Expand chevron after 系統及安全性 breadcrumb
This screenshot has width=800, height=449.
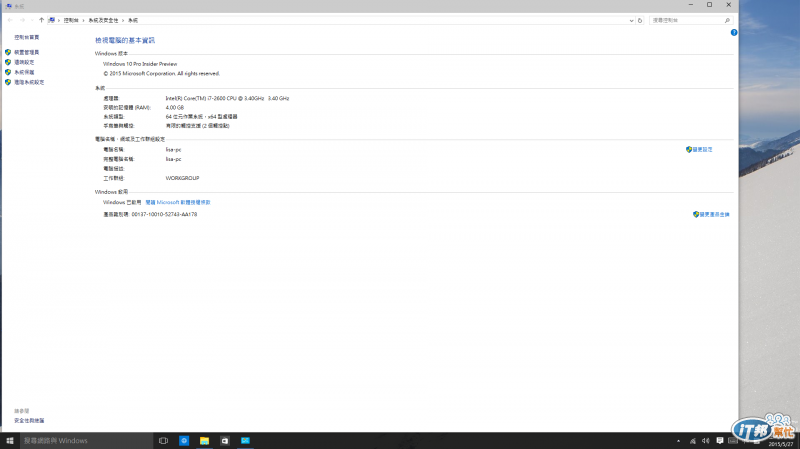coord(123,20)
